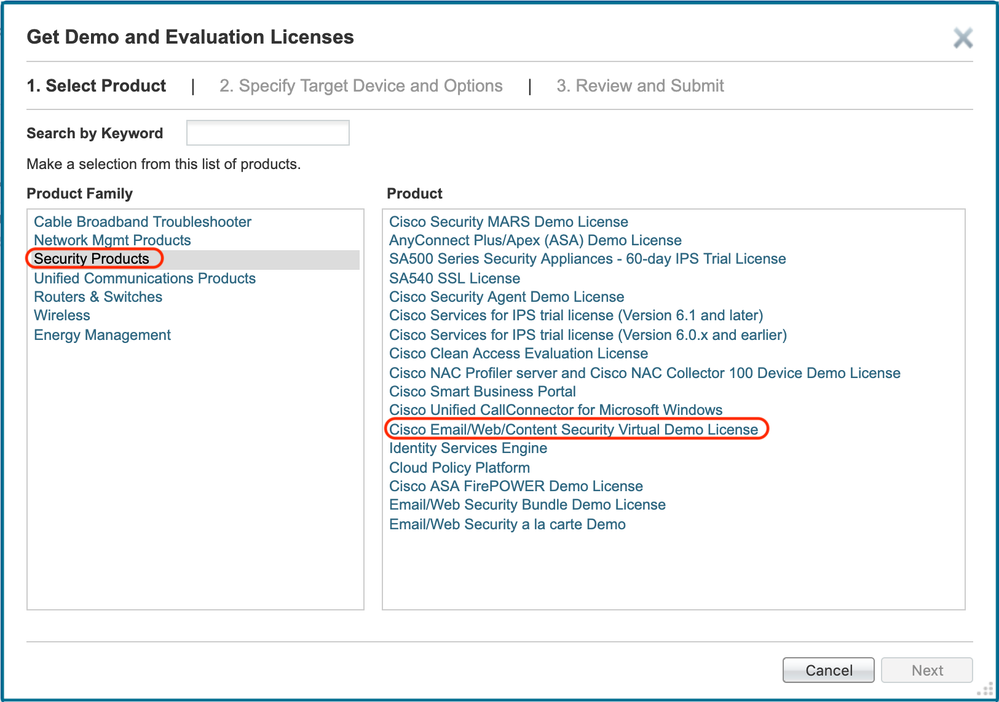Select Routers & Switches family
The height and width of the screenshot is (702, 999).
coord(98,297)
